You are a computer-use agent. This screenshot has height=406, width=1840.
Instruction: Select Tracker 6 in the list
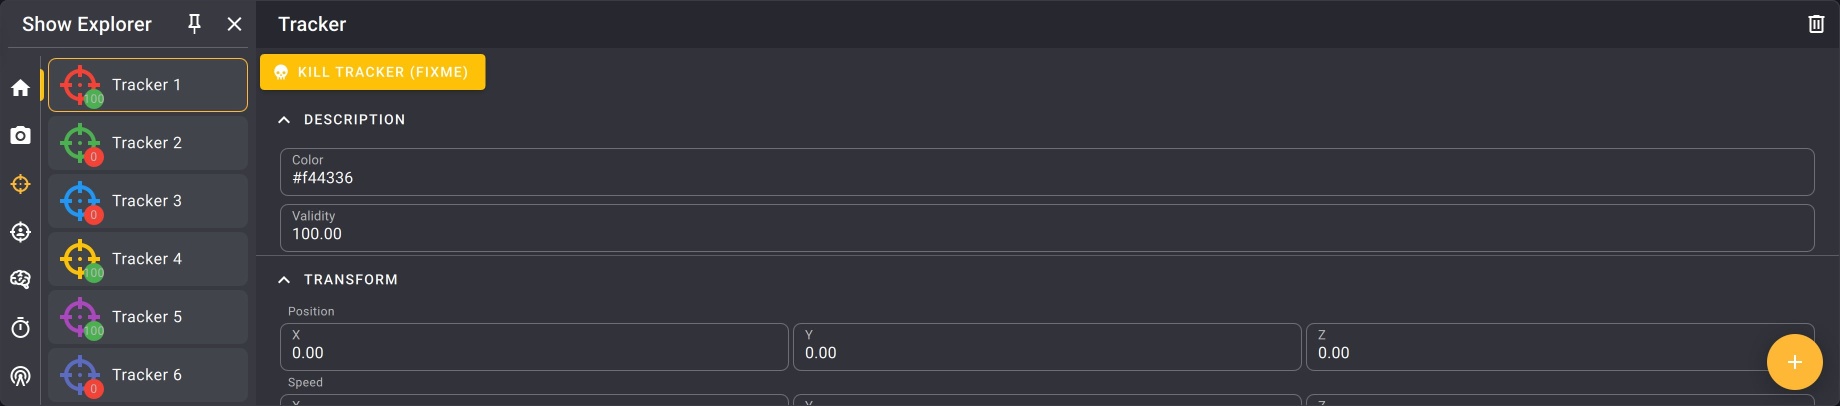(x=148, y=375)
